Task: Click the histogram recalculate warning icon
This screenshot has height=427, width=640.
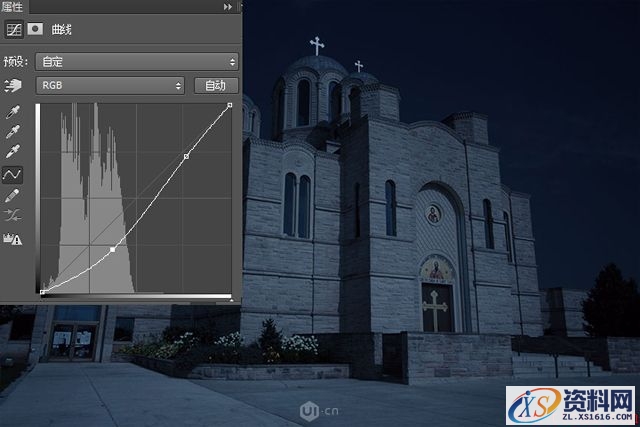Action: (x=14, y=237)
